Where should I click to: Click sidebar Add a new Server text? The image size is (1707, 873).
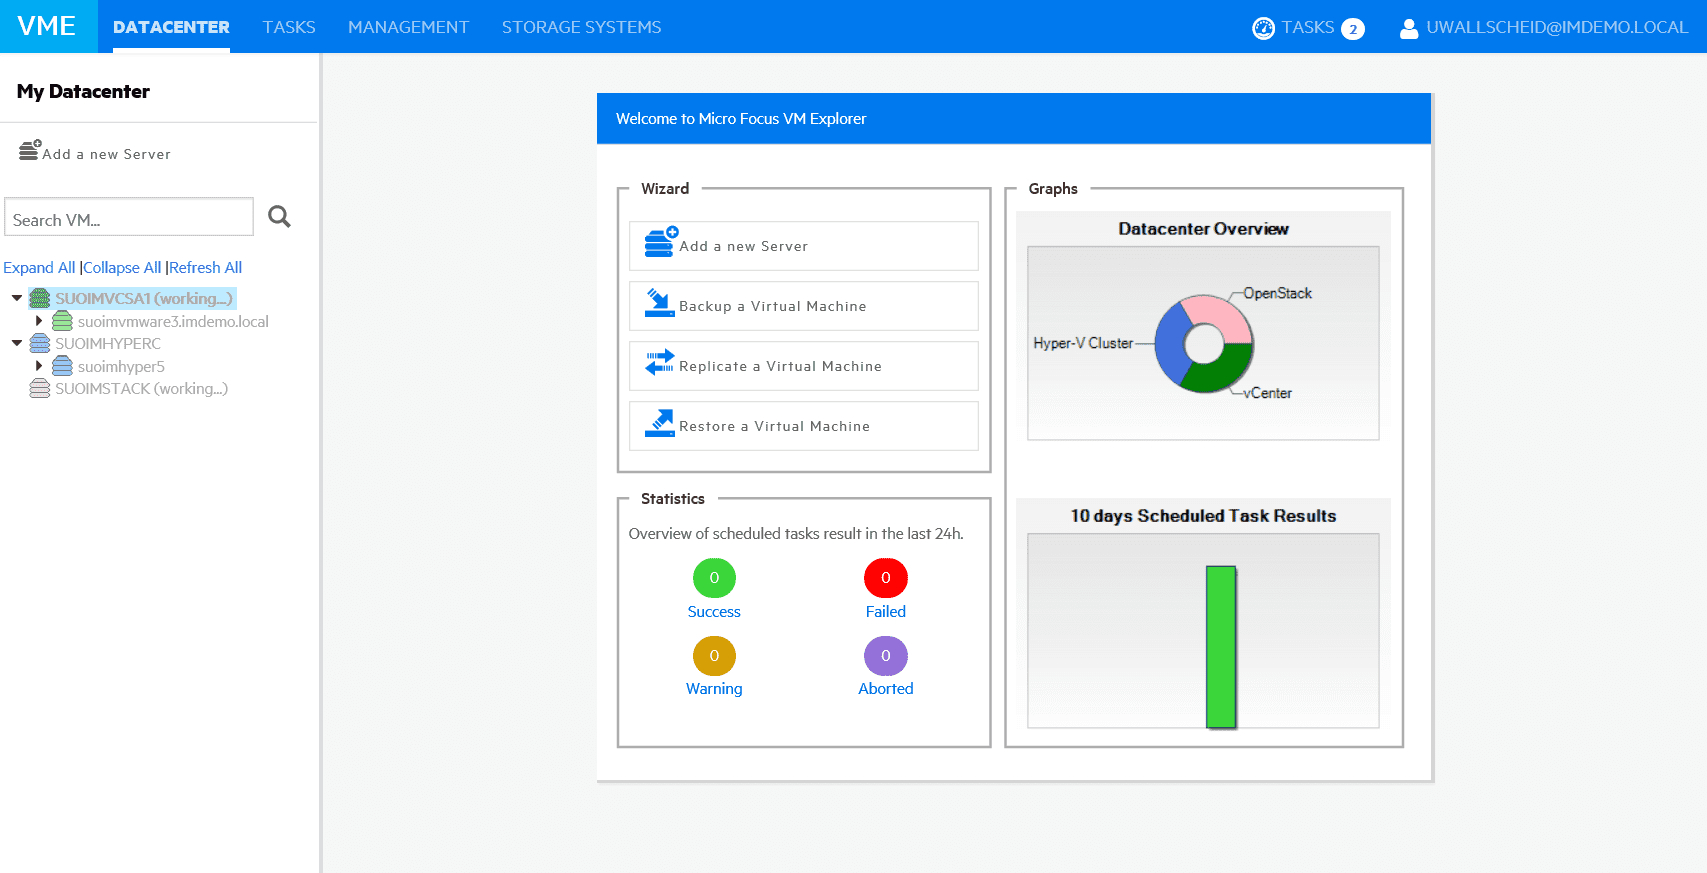(106, 154)
